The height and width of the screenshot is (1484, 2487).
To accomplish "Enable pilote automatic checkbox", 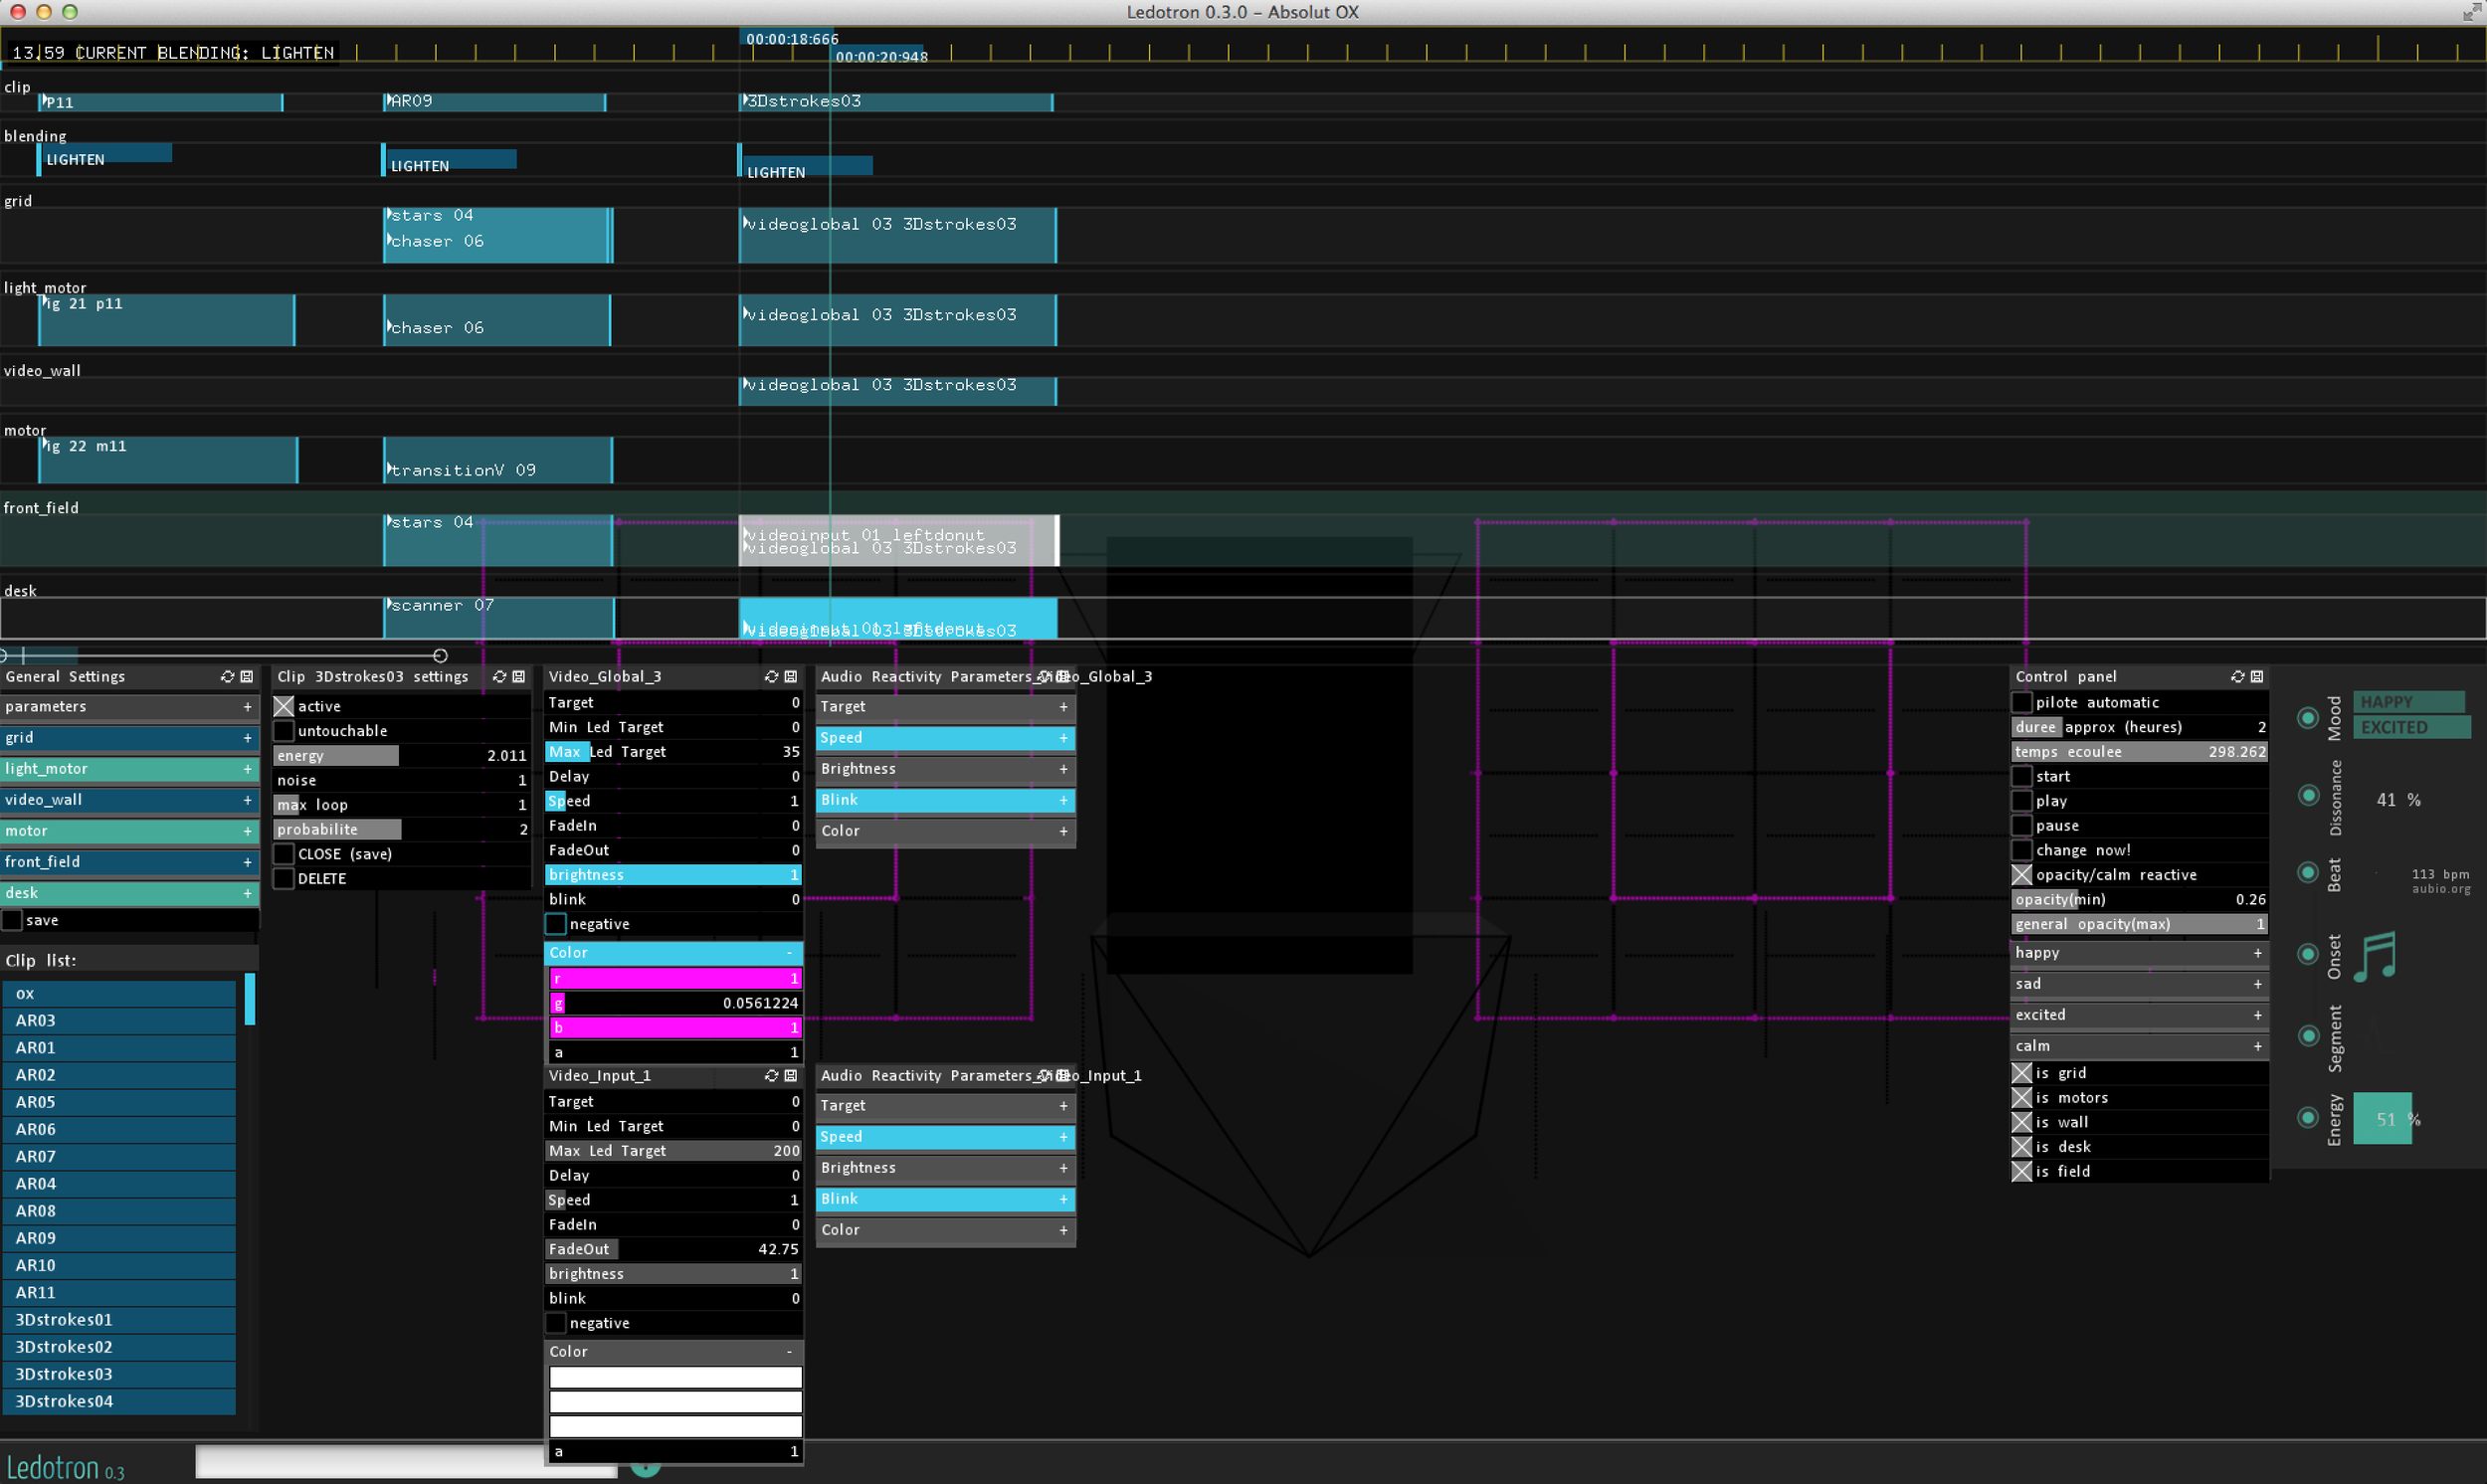I will (x=2022, y=703).
